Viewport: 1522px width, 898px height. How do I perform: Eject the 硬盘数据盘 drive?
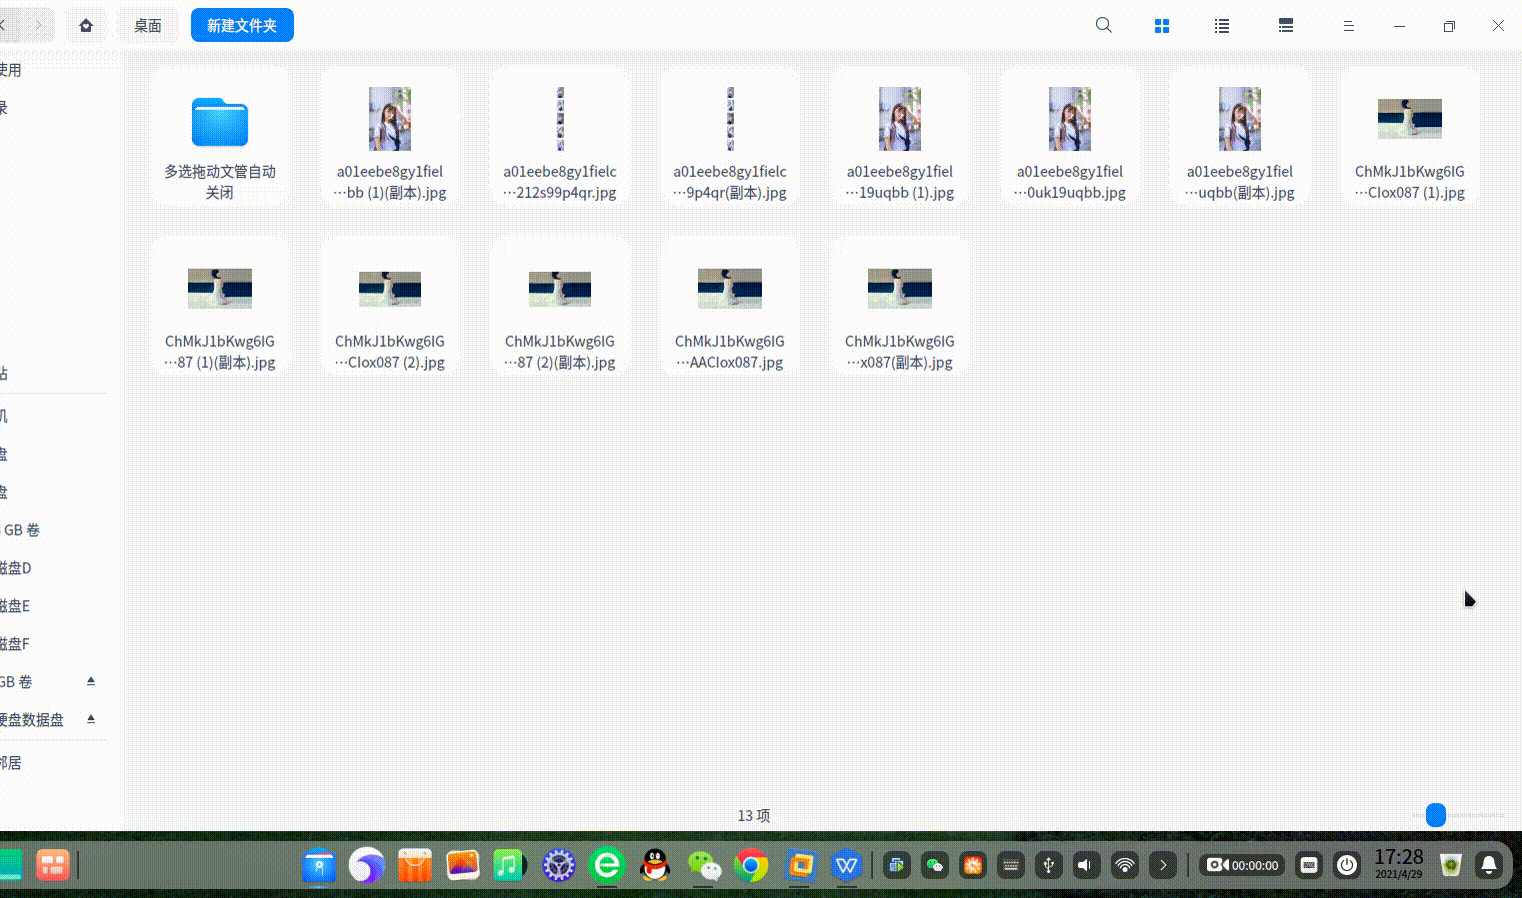click(91, 719)
